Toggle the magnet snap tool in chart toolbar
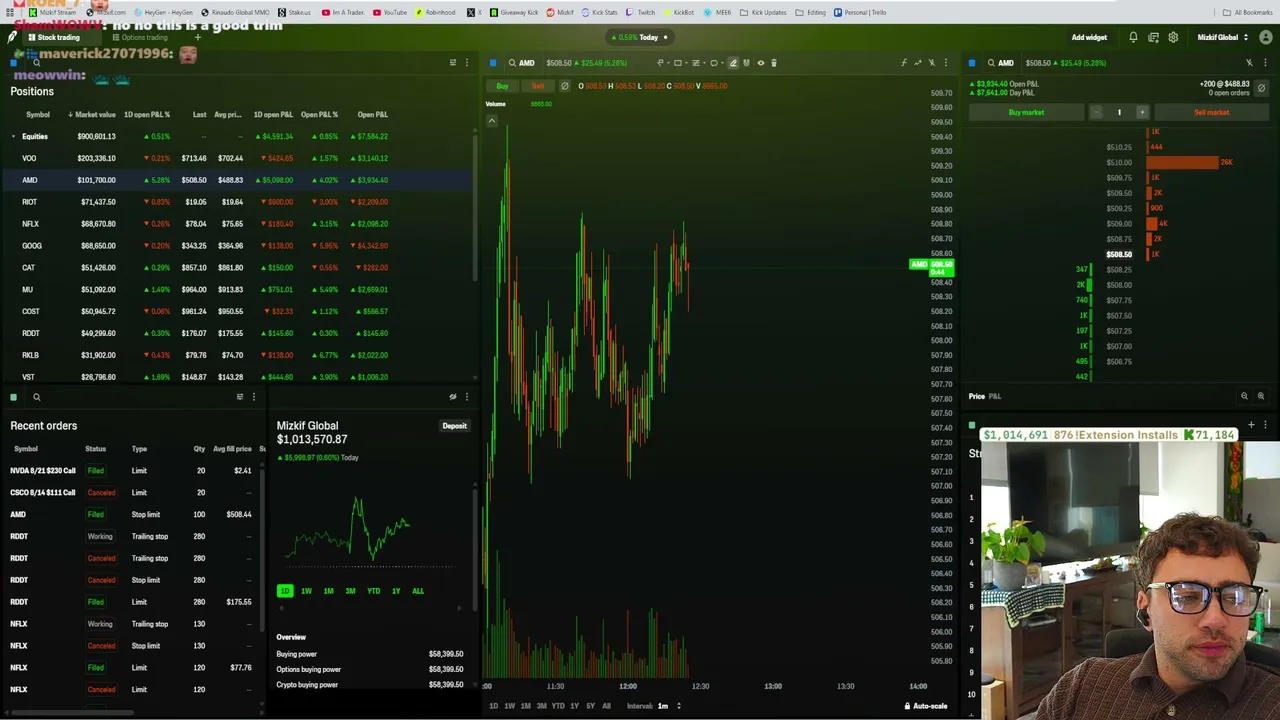The width and height of the screenshot is (1280, 720). 746,63
